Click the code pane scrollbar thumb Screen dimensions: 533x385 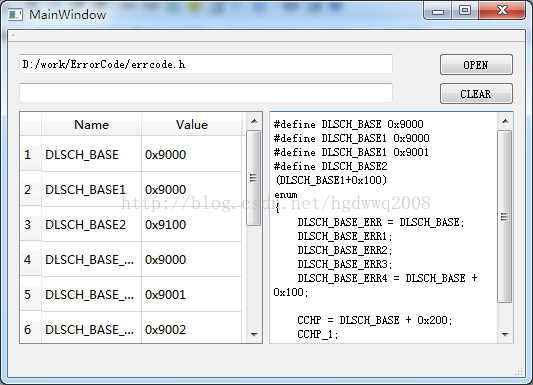[x=505, y=216]
